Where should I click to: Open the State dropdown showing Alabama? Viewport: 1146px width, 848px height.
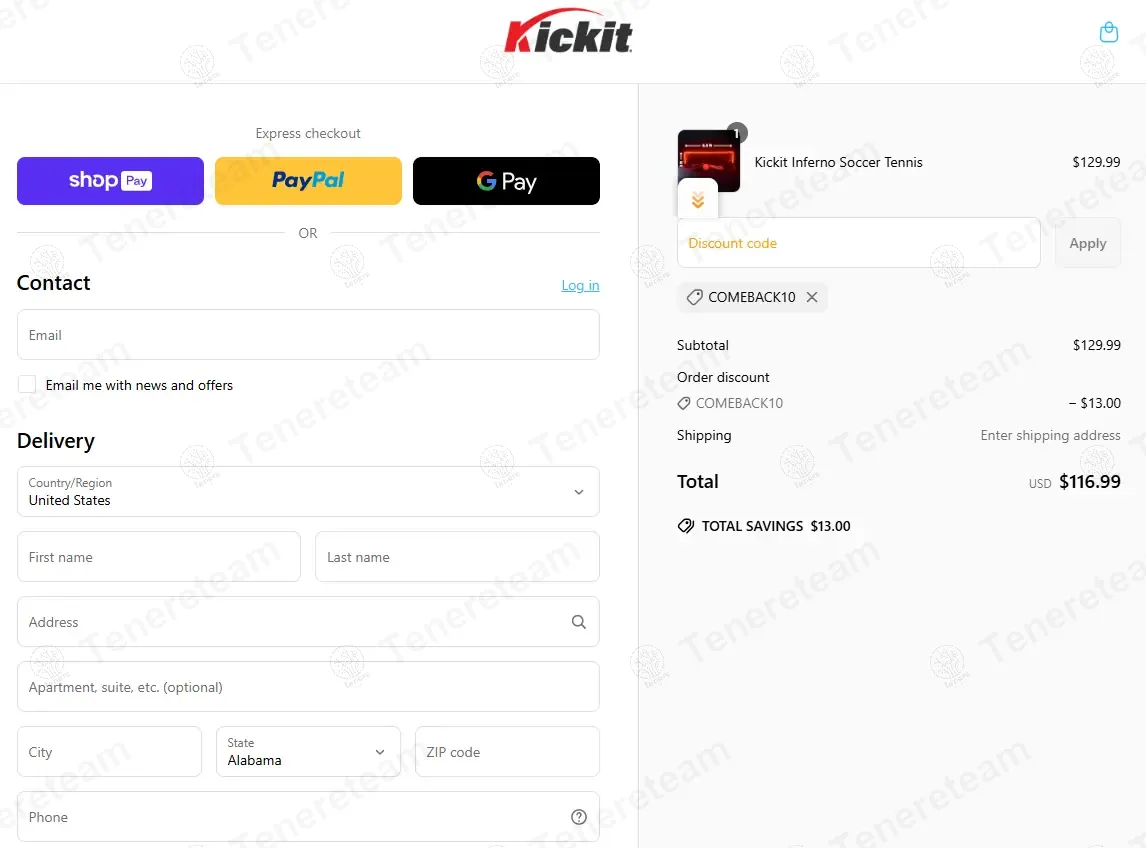(x=308, y=752)
